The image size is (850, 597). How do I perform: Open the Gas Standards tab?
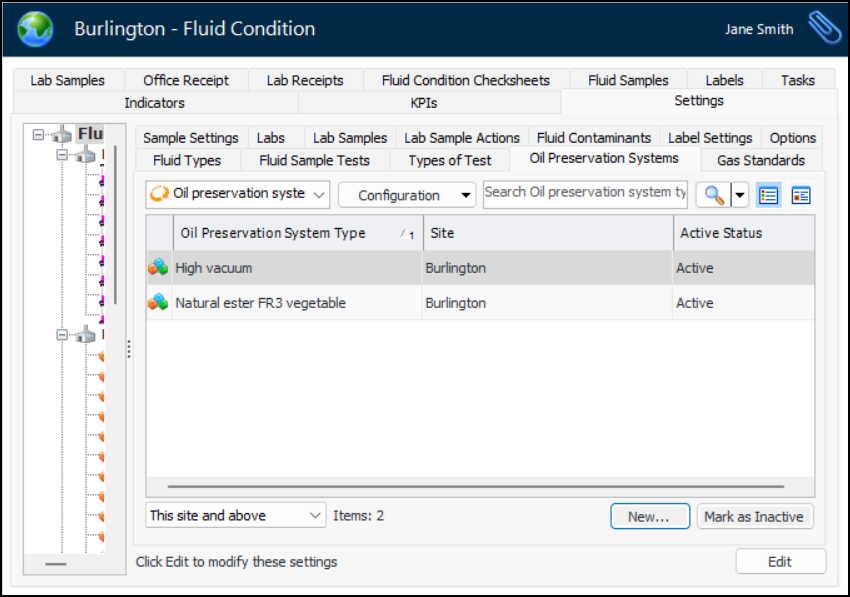tap(760, 160)
